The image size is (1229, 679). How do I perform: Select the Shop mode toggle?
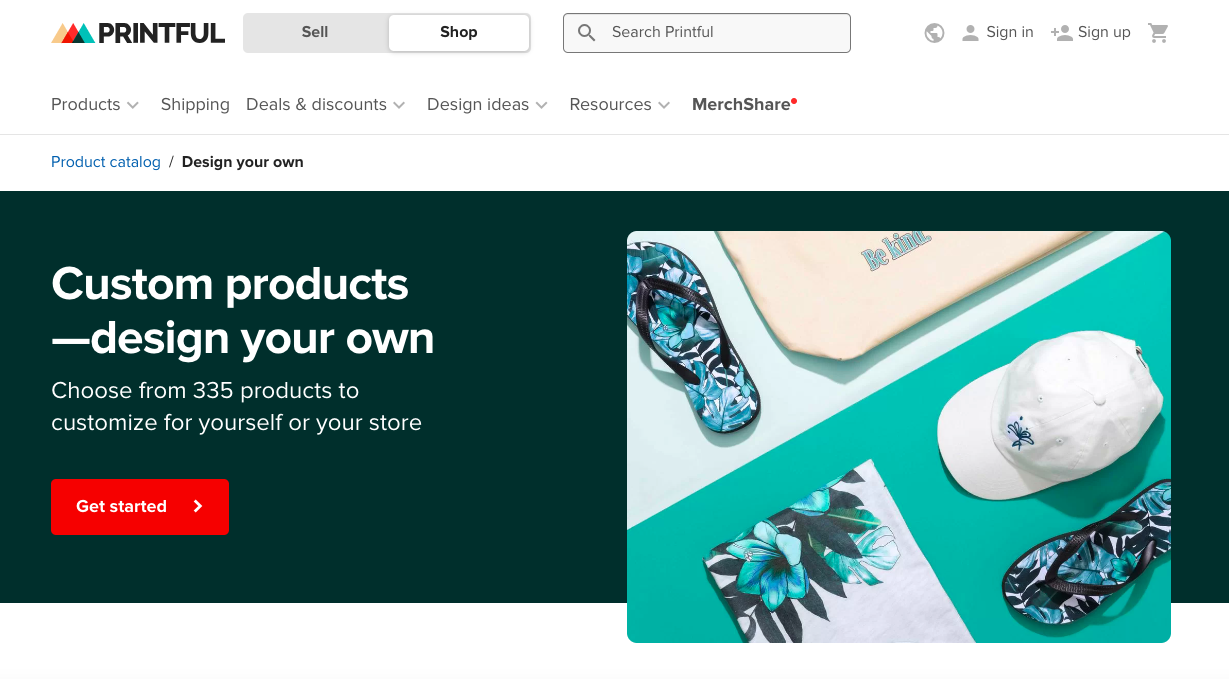tap(459, 32)
